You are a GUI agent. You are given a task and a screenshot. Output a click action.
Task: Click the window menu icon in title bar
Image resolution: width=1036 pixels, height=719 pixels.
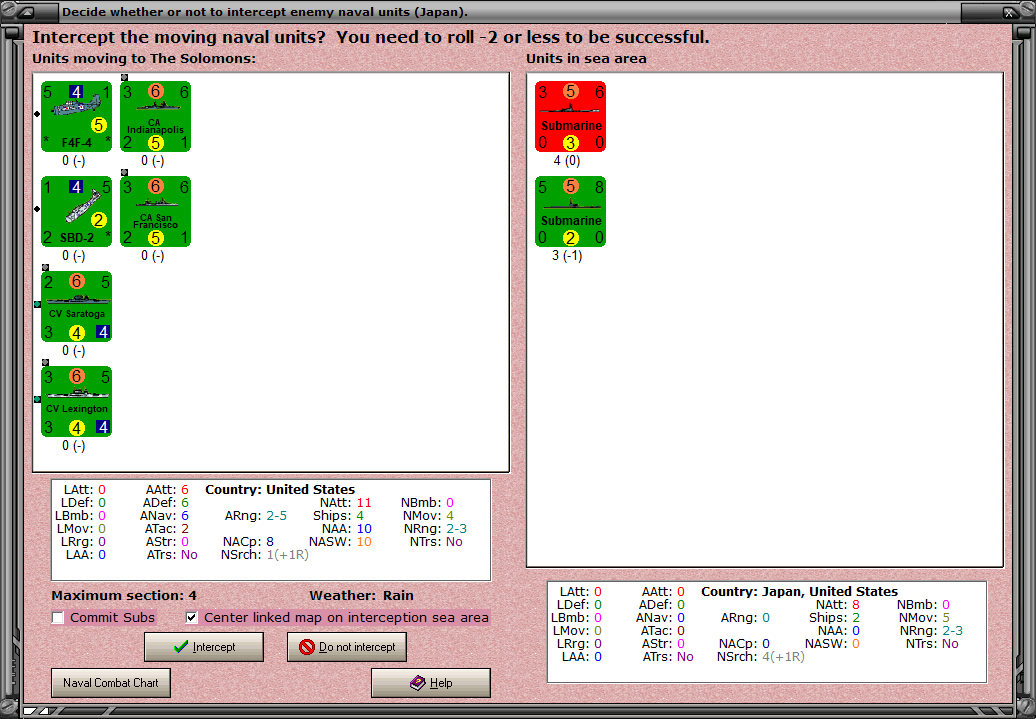tap(28, 12)
